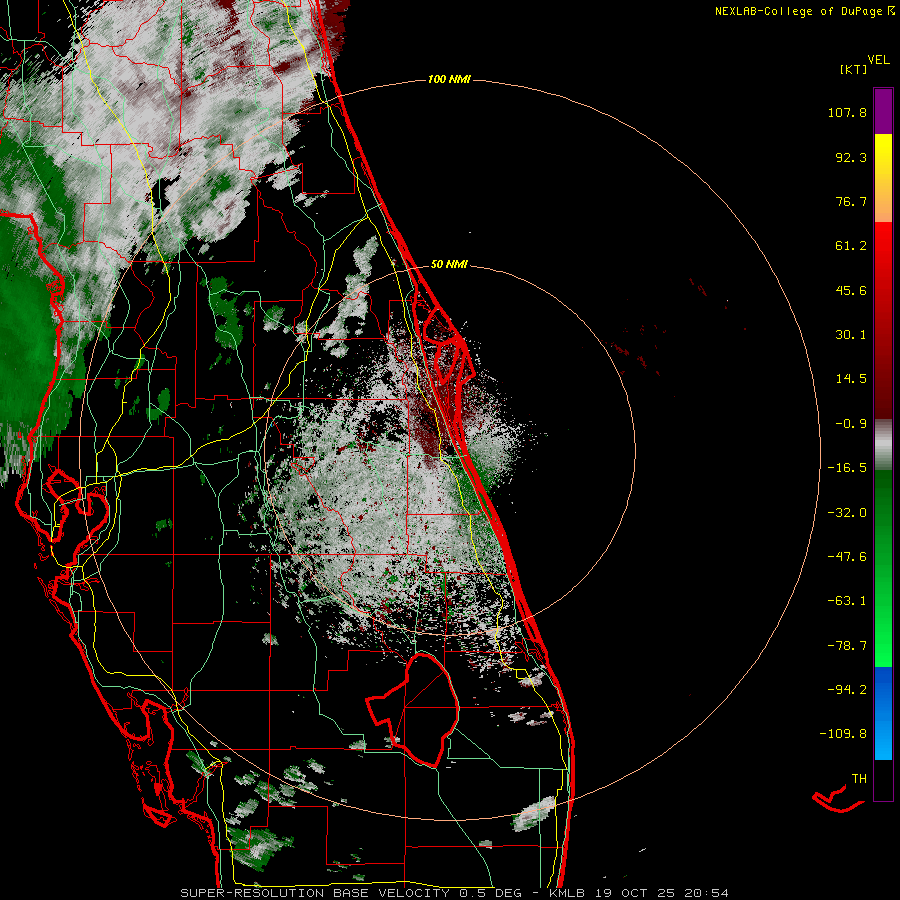Click the purple segment of velocity color bar
The height and width of the screenshot is (900, 900).
click(883, 111)
